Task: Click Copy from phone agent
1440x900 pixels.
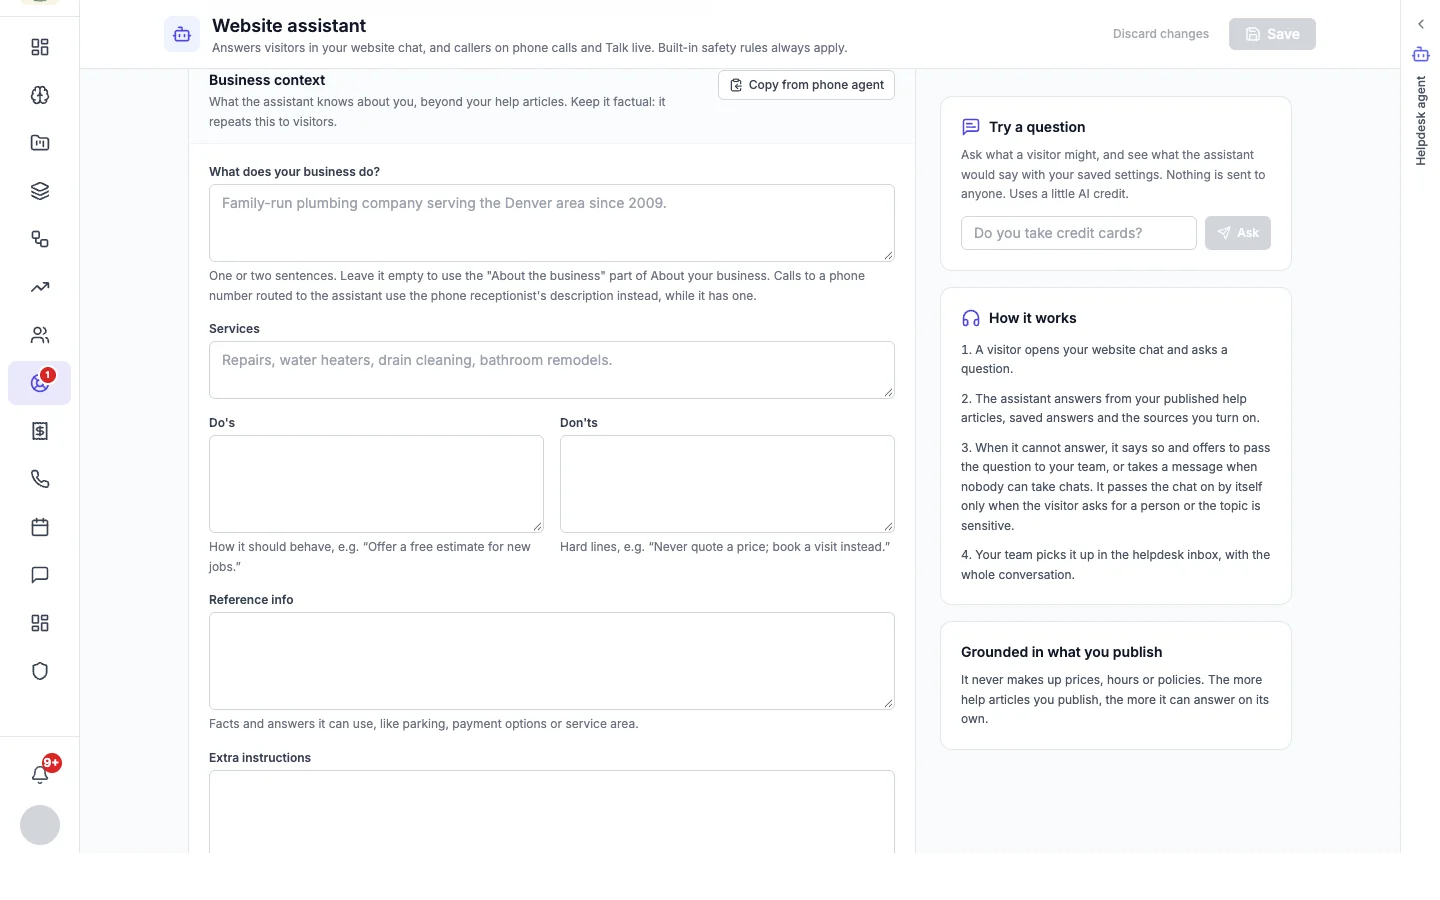Action: (806, 85)
